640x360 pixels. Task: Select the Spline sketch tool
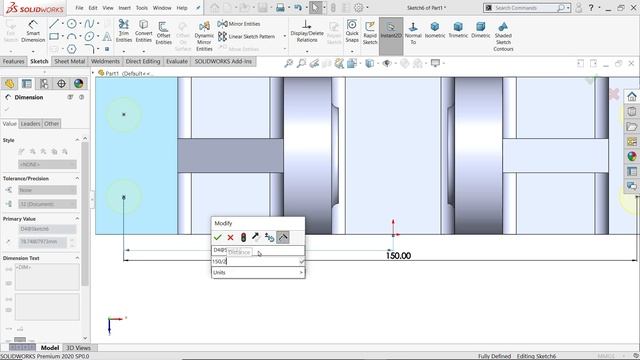[89, 24]
